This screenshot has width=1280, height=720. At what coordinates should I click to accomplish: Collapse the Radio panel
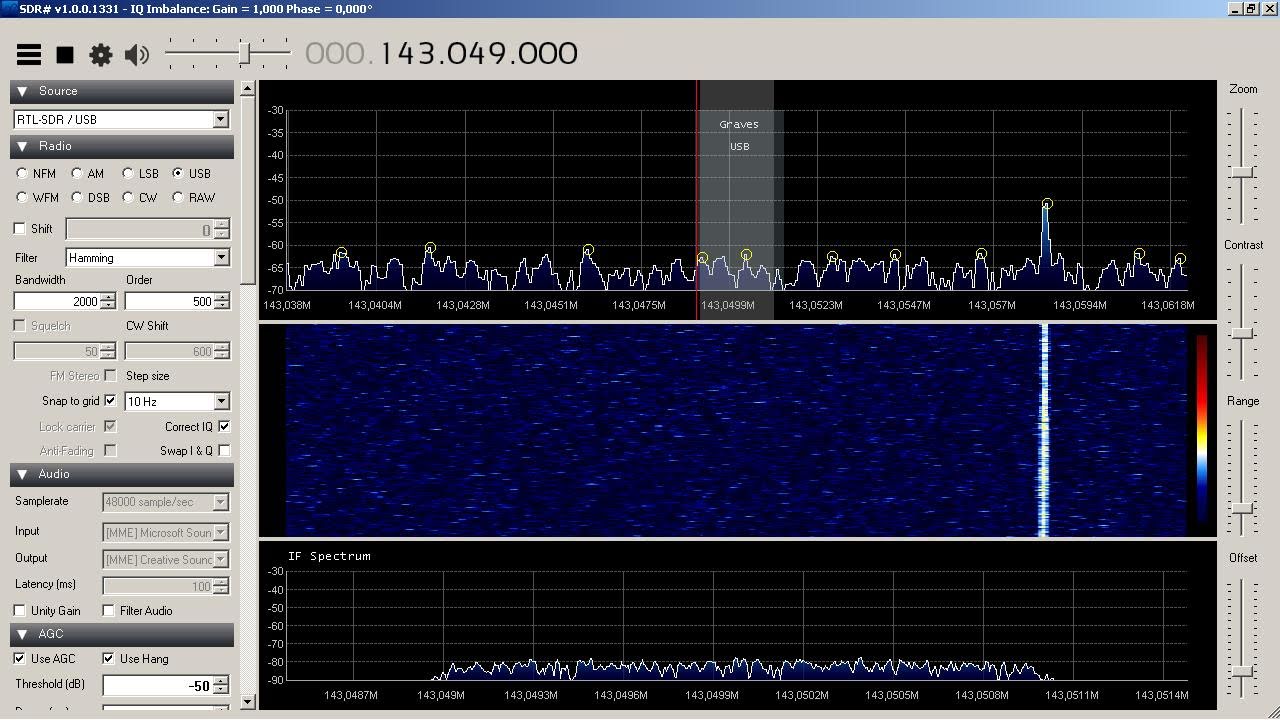click(x=22, y=146)
